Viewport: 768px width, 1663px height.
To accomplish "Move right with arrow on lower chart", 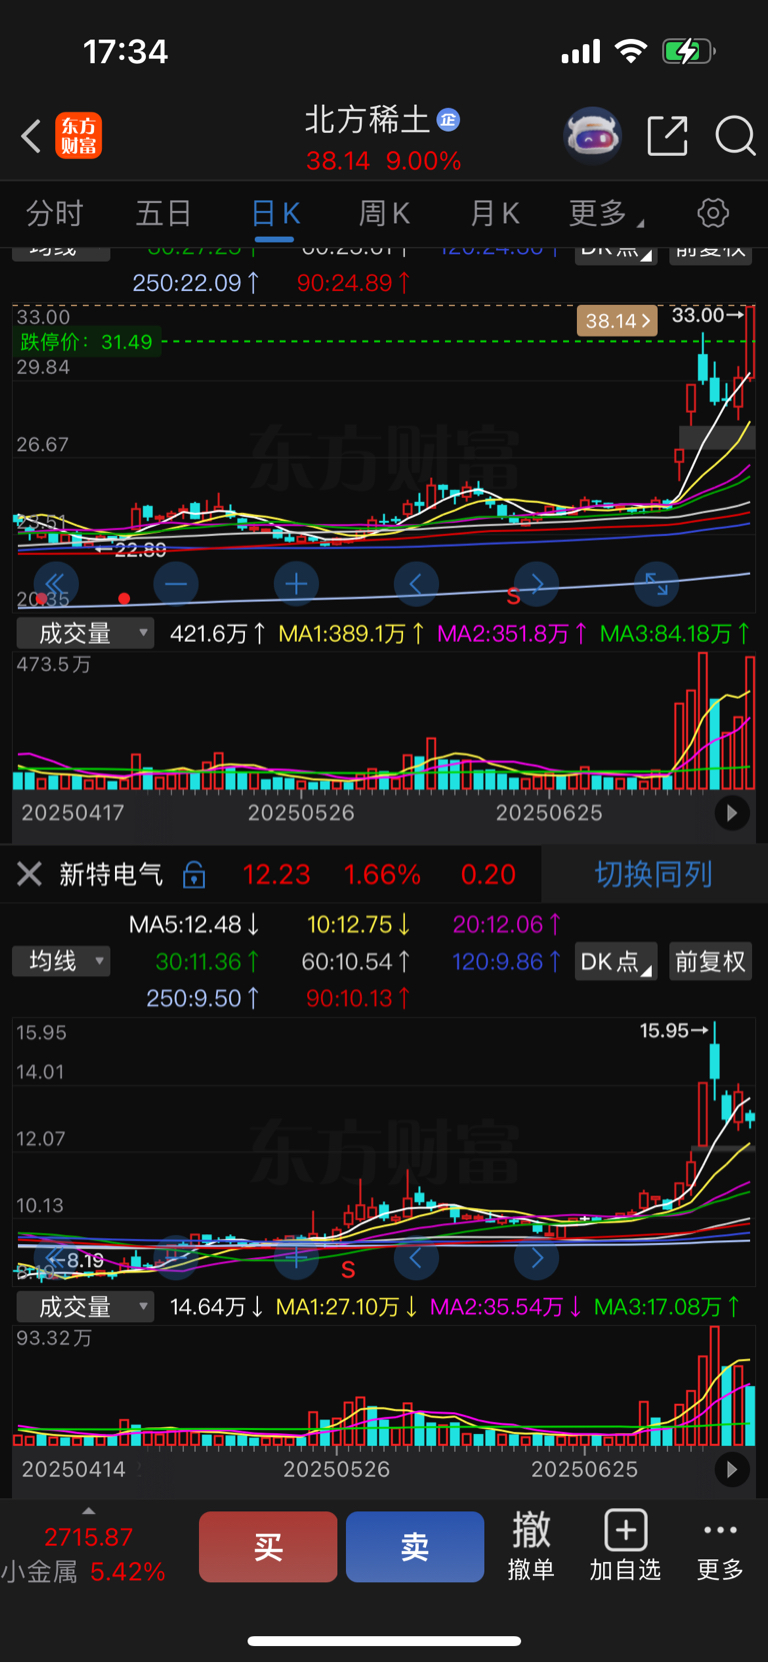I will pos(537,1258).
